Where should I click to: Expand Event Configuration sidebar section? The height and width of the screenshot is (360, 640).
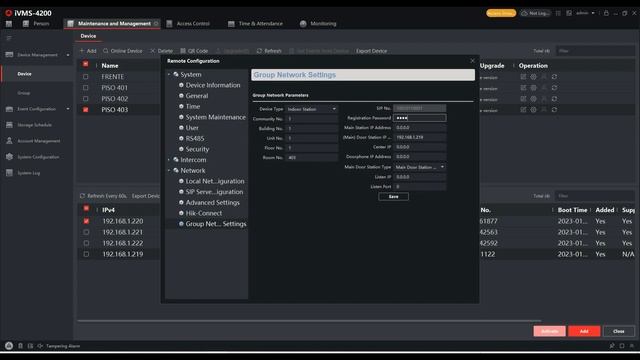click(x=68, y=109)
